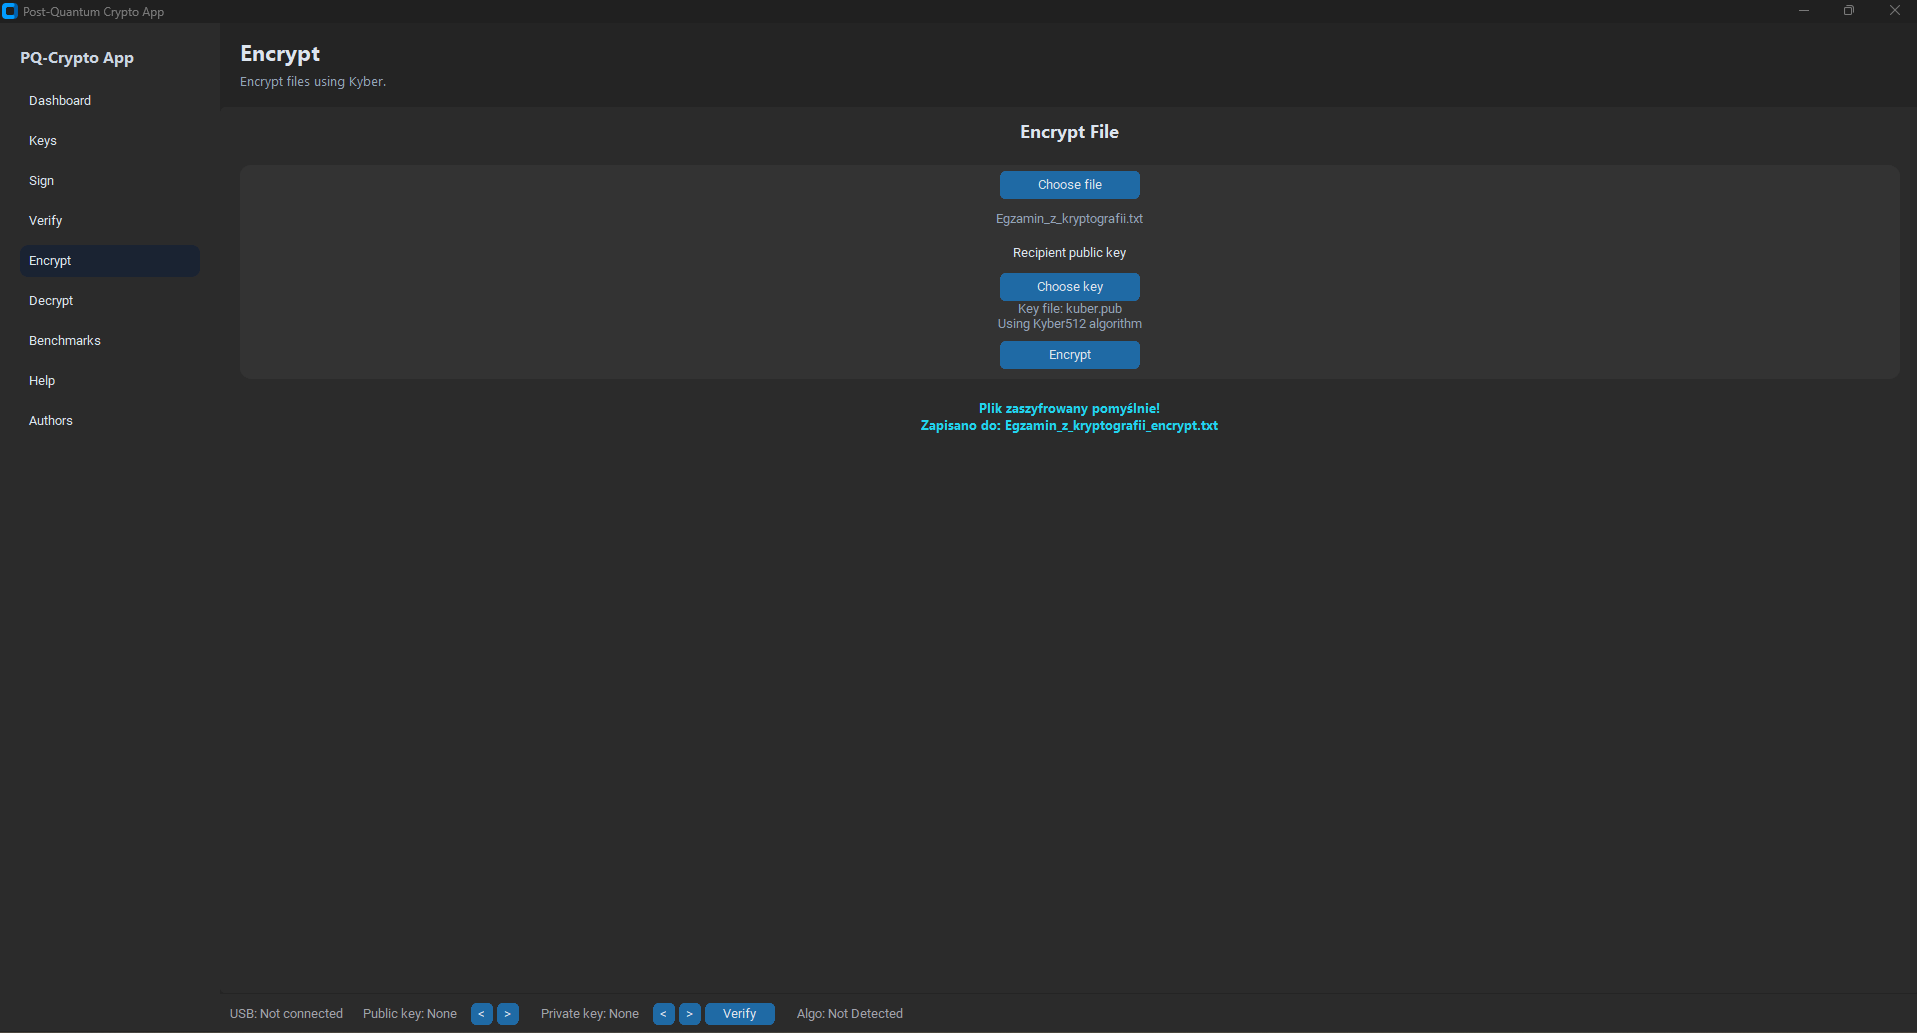Step back through private keys with left arrow
Image resolution: width=1917 pixels, height=1033 pixels.
click(662, 1013)
